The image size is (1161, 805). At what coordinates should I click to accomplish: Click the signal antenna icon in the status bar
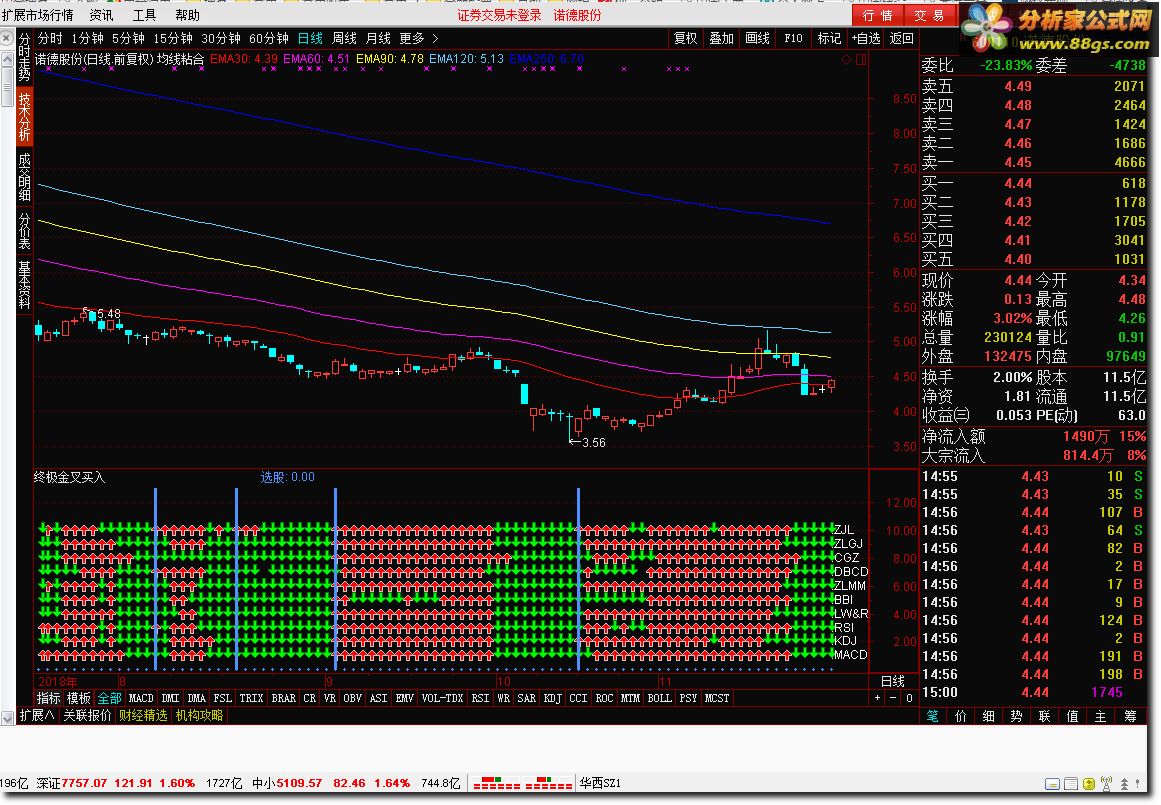[x=1106, y=784]
